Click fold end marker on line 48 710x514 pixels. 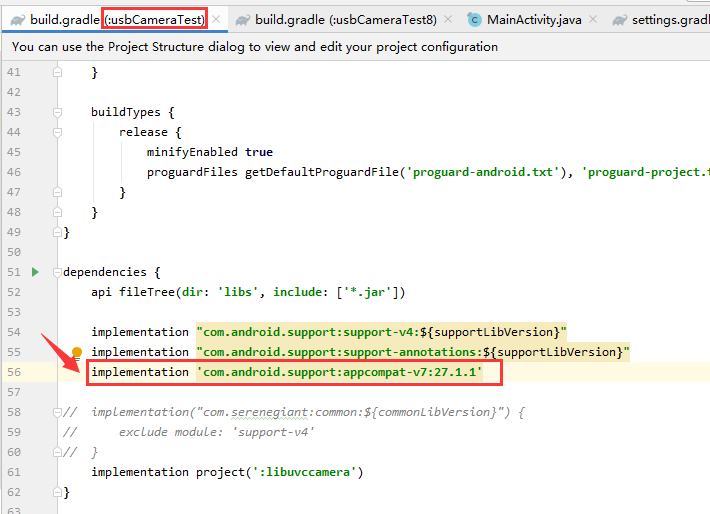click(x=58, y=212)
